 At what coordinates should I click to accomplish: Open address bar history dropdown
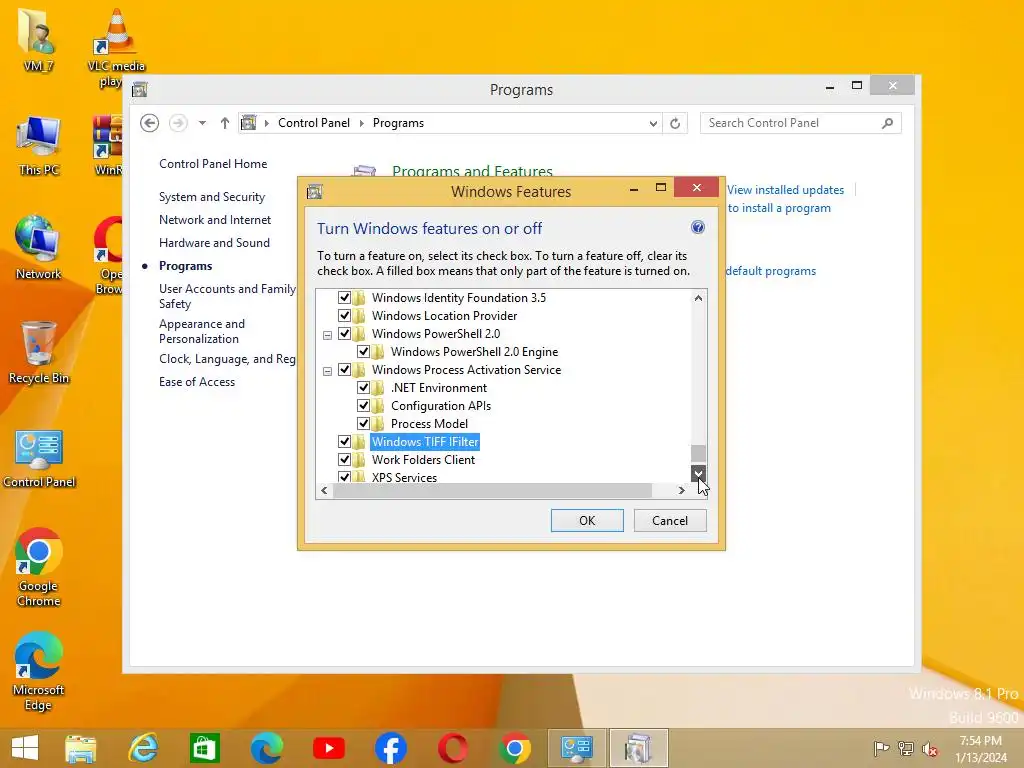(x=653, y=123)
